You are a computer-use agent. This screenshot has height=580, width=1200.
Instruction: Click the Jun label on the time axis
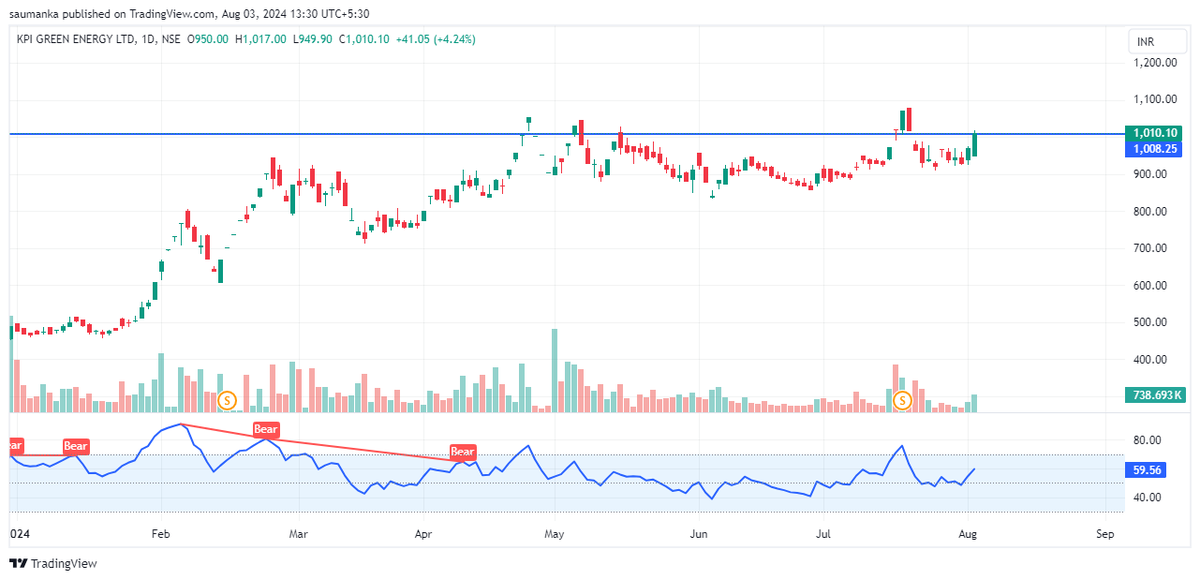pyautogui.click(x=699, y=534)
